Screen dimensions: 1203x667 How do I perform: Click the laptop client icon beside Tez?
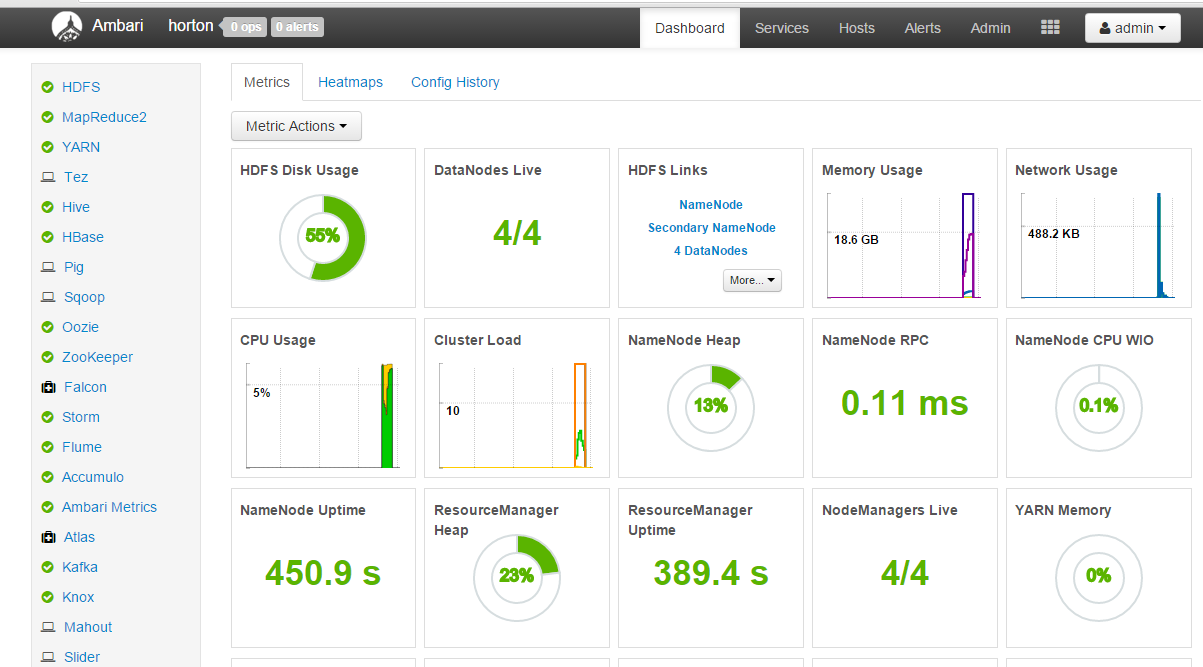coord(47,178)
